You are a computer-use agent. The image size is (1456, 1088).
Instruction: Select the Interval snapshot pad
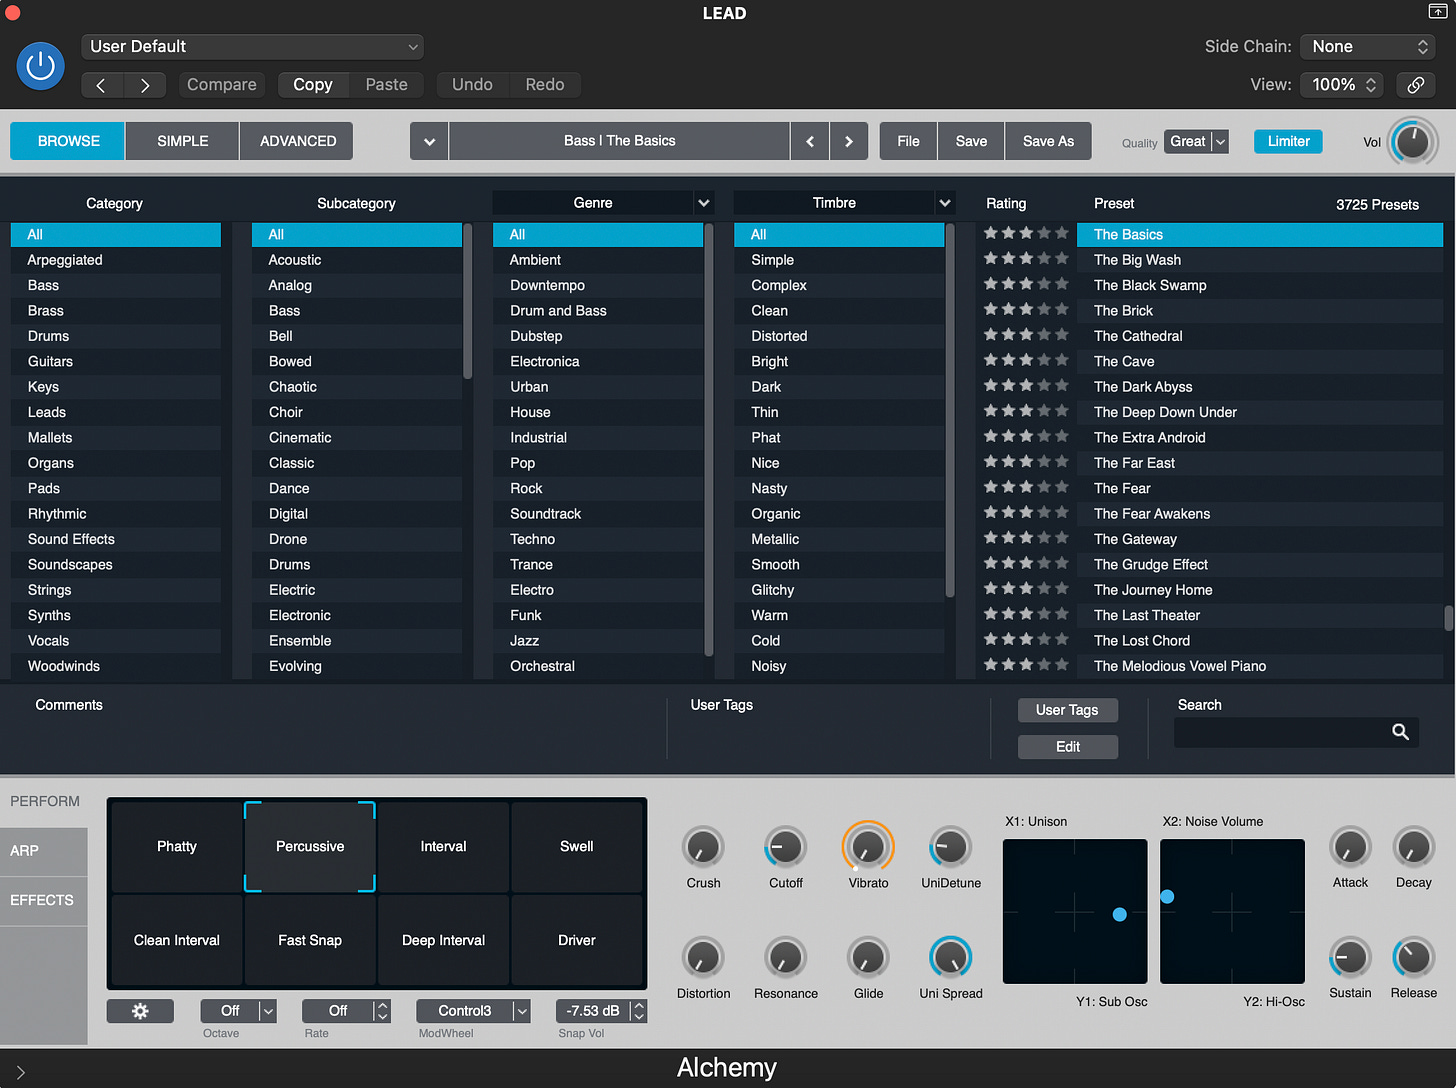[443, 846]
